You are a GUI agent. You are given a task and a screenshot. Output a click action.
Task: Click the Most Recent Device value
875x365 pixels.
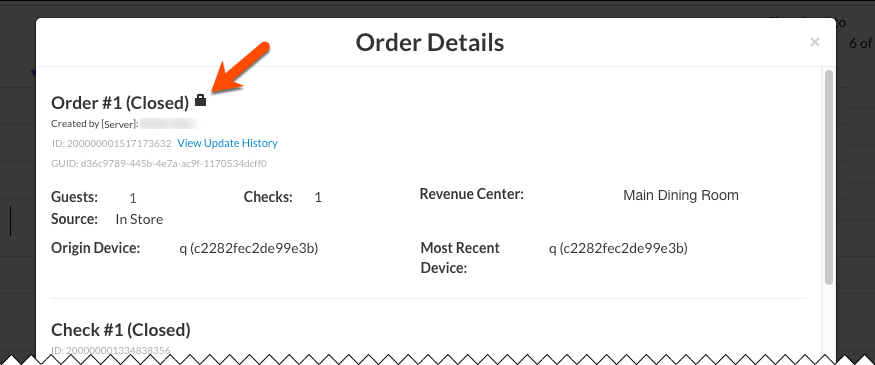click(x=618, y=249)
